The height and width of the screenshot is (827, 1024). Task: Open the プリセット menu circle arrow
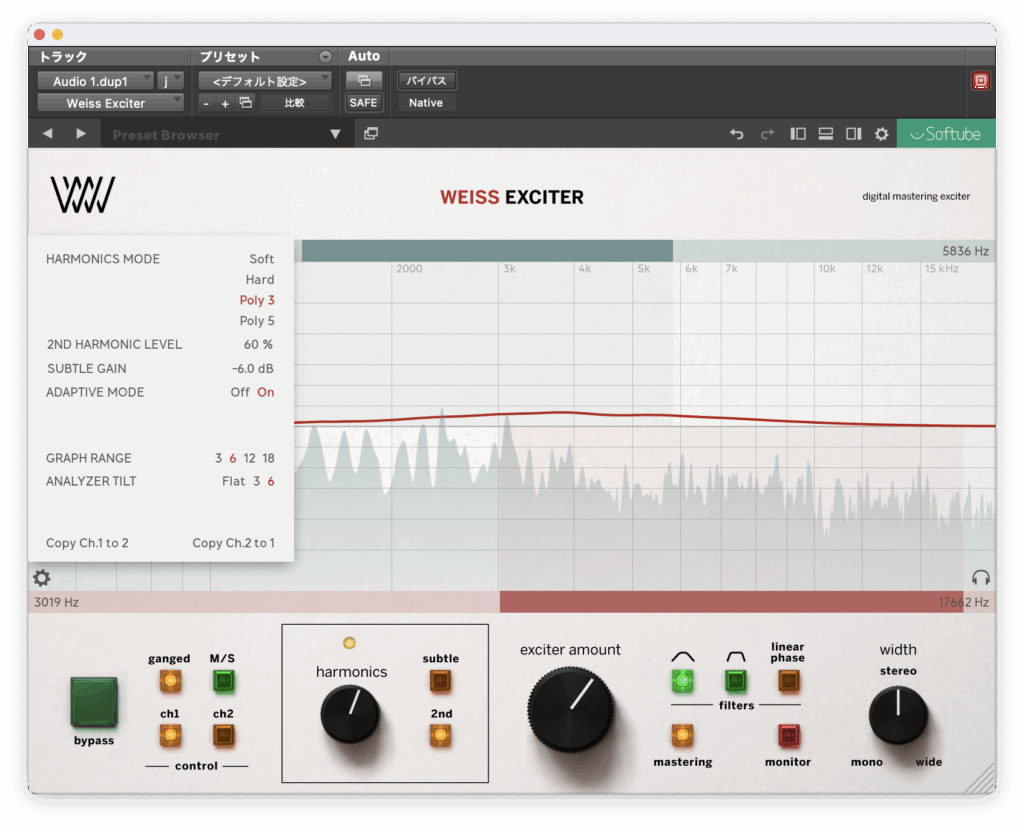tap(325, 57)
